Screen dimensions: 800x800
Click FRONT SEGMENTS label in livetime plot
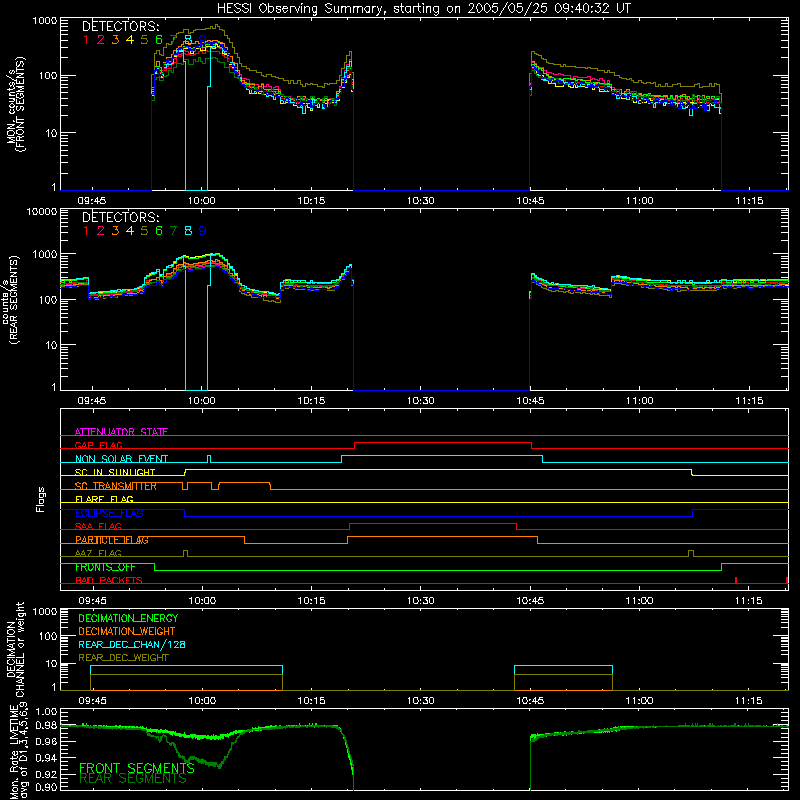coord(137,768)
